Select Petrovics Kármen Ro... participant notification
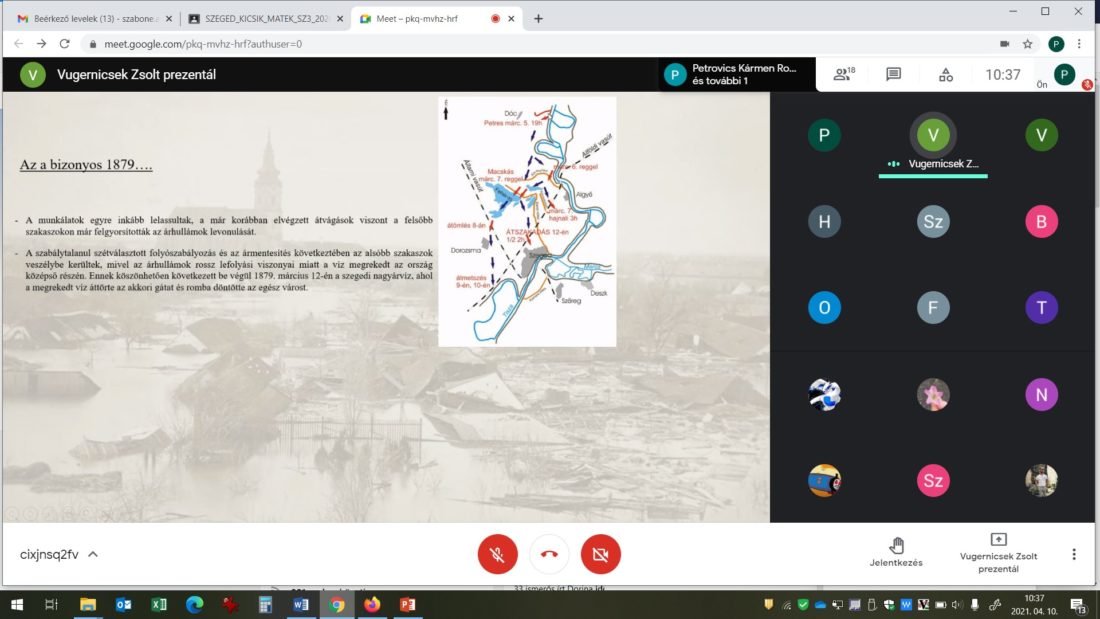 pos(737,74)
